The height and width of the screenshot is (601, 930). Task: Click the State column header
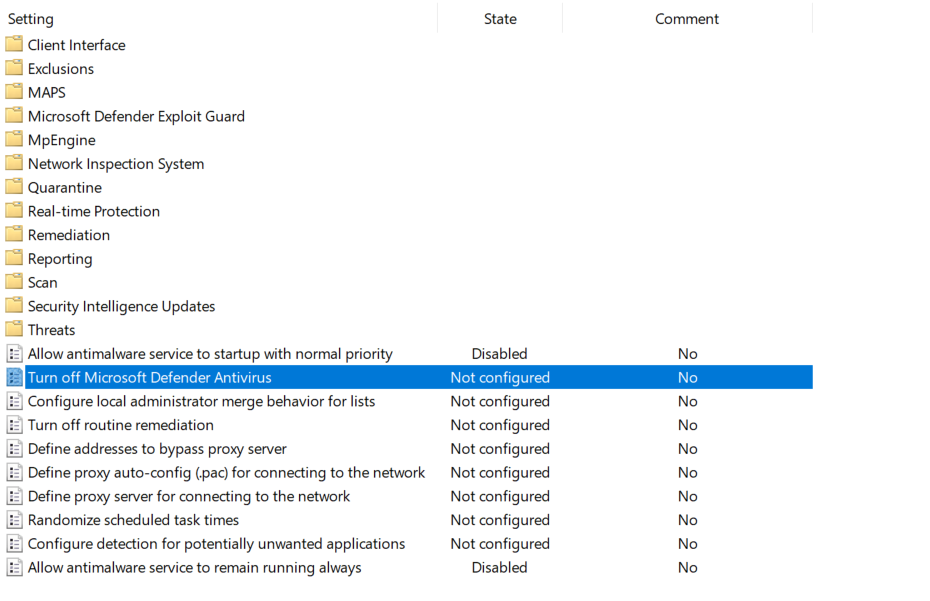click(499, 18)
